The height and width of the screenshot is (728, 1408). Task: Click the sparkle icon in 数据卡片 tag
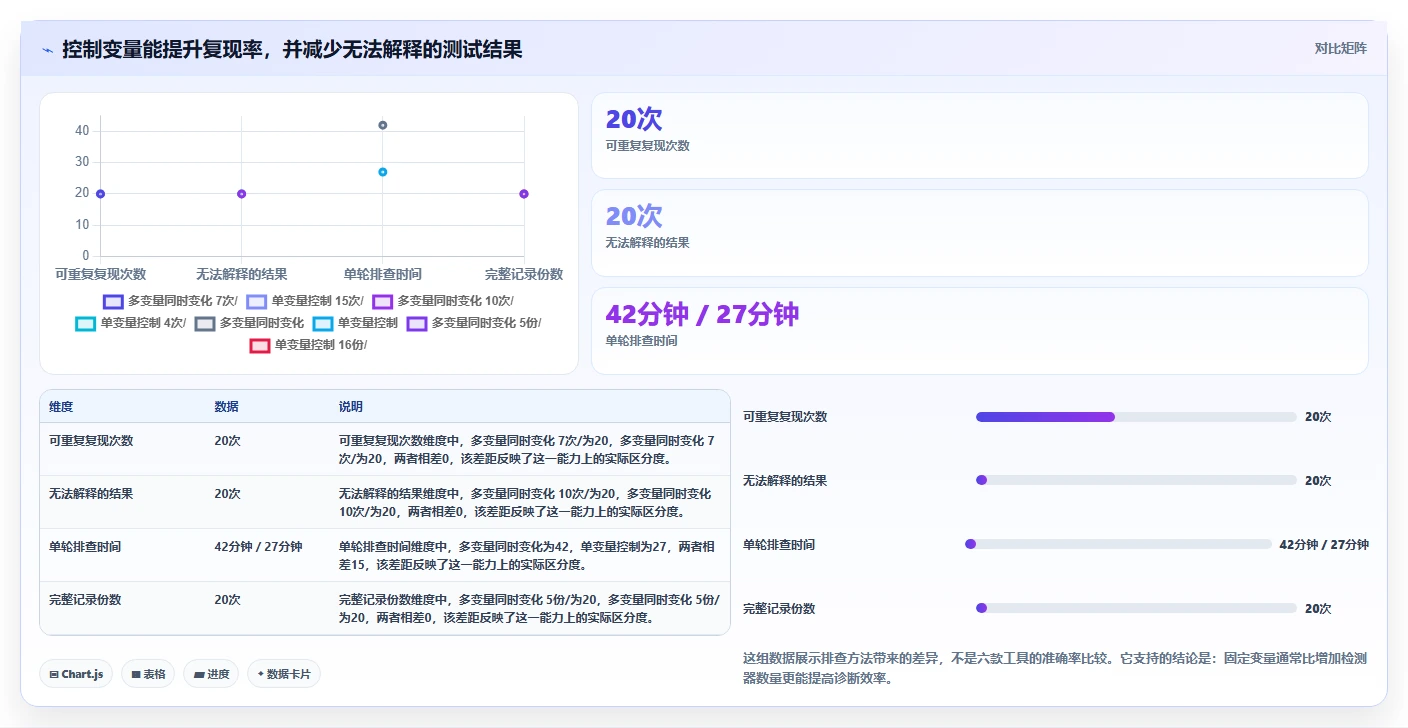coord(261,674)
